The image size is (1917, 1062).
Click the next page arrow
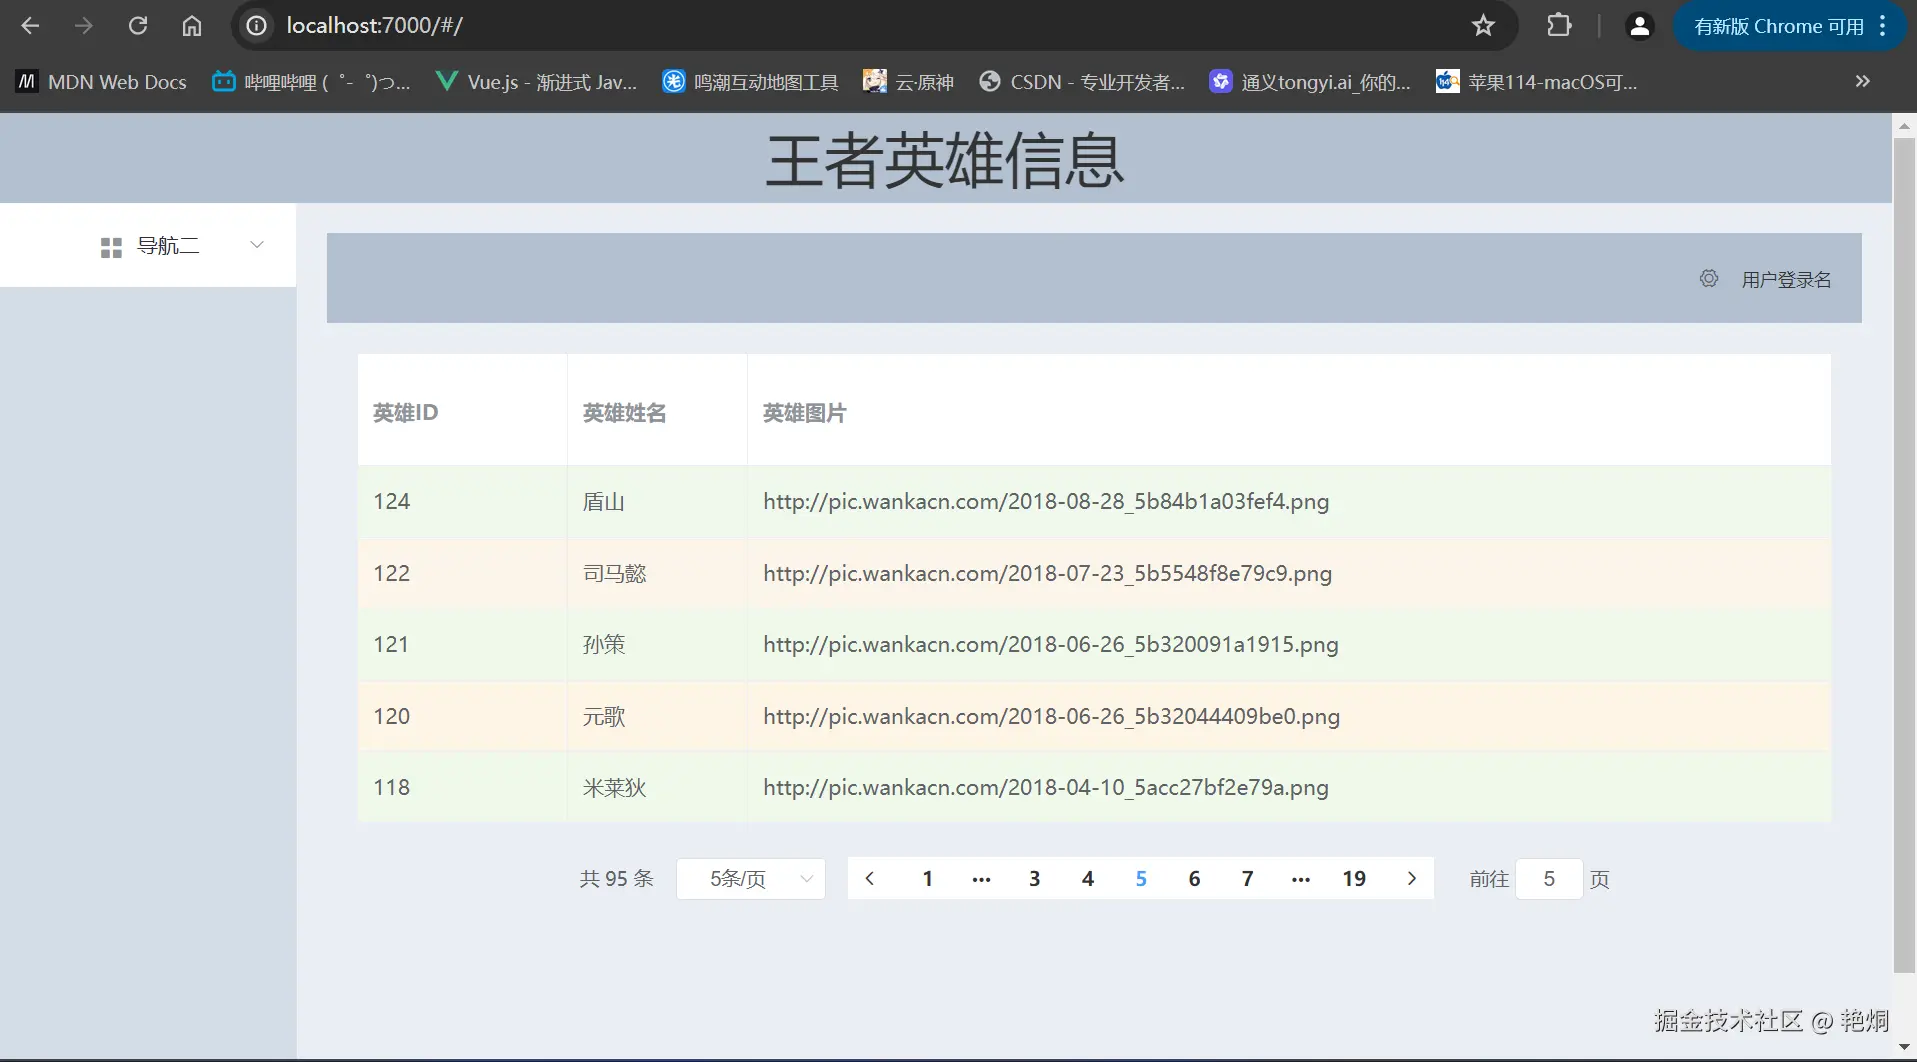[1412, 878]
